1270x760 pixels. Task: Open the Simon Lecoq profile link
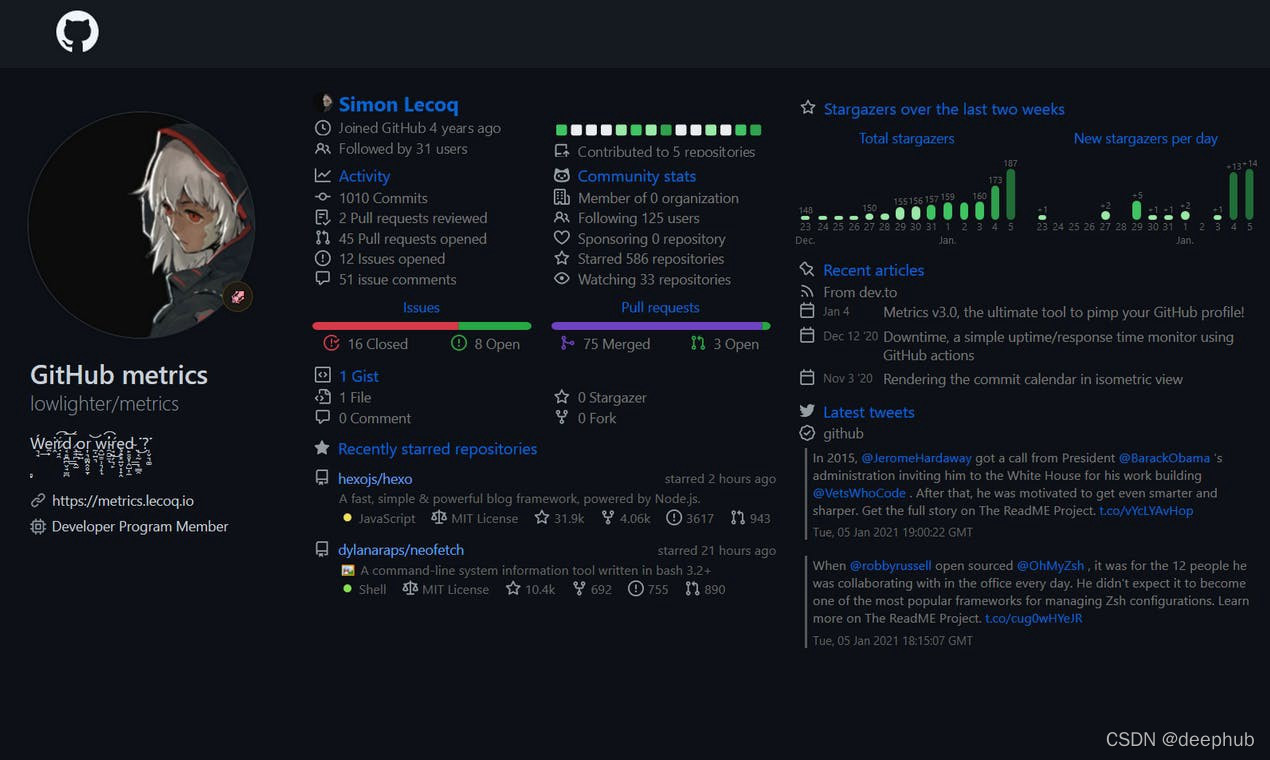coord(398,104)
